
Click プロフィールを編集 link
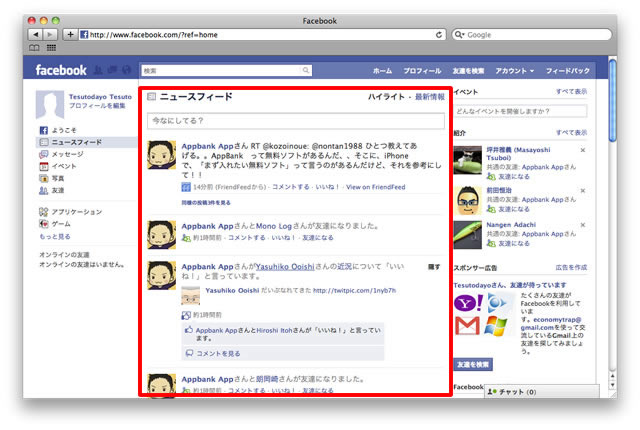(97, 106)
